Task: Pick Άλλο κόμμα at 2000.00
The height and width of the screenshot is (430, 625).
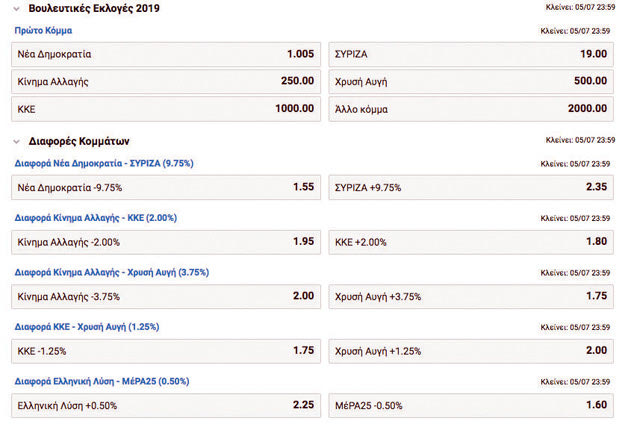Action: 471,109
